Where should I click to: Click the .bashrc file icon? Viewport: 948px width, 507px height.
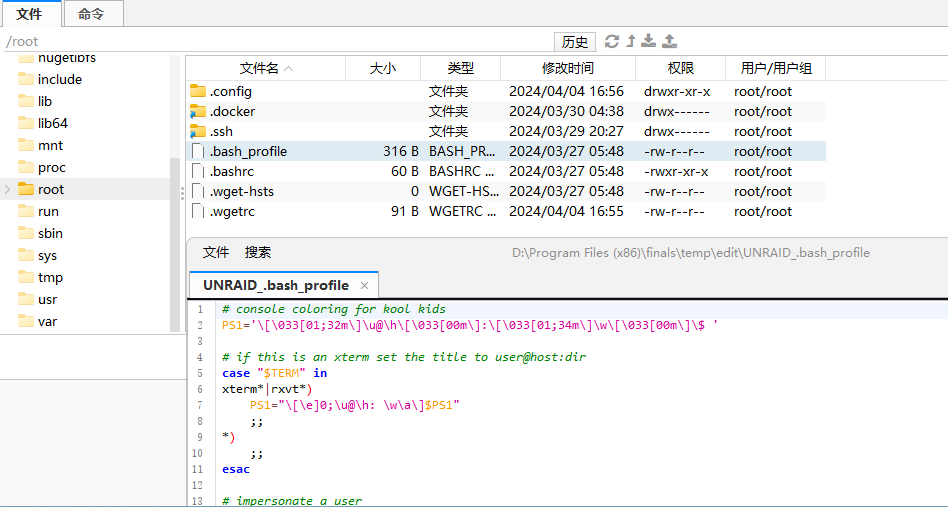click(197, 171)
